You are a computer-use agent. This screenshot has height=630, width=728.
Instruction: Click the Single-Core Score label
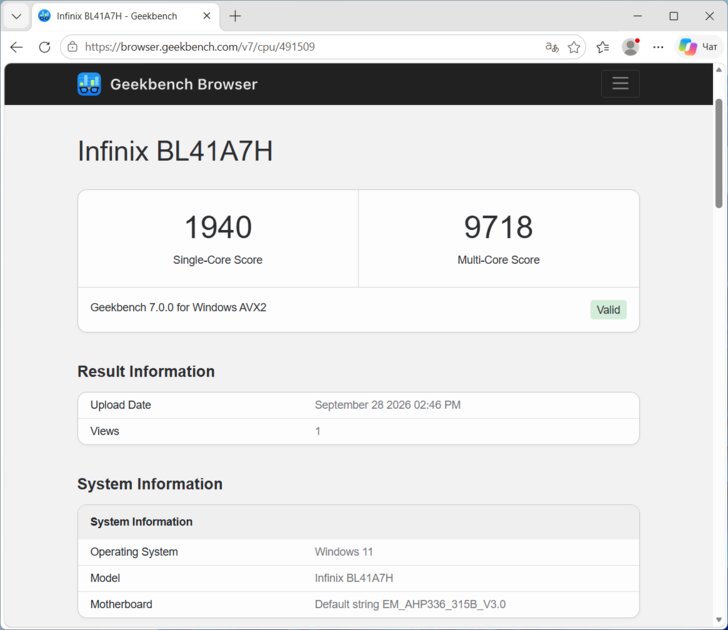coord(218,260)
